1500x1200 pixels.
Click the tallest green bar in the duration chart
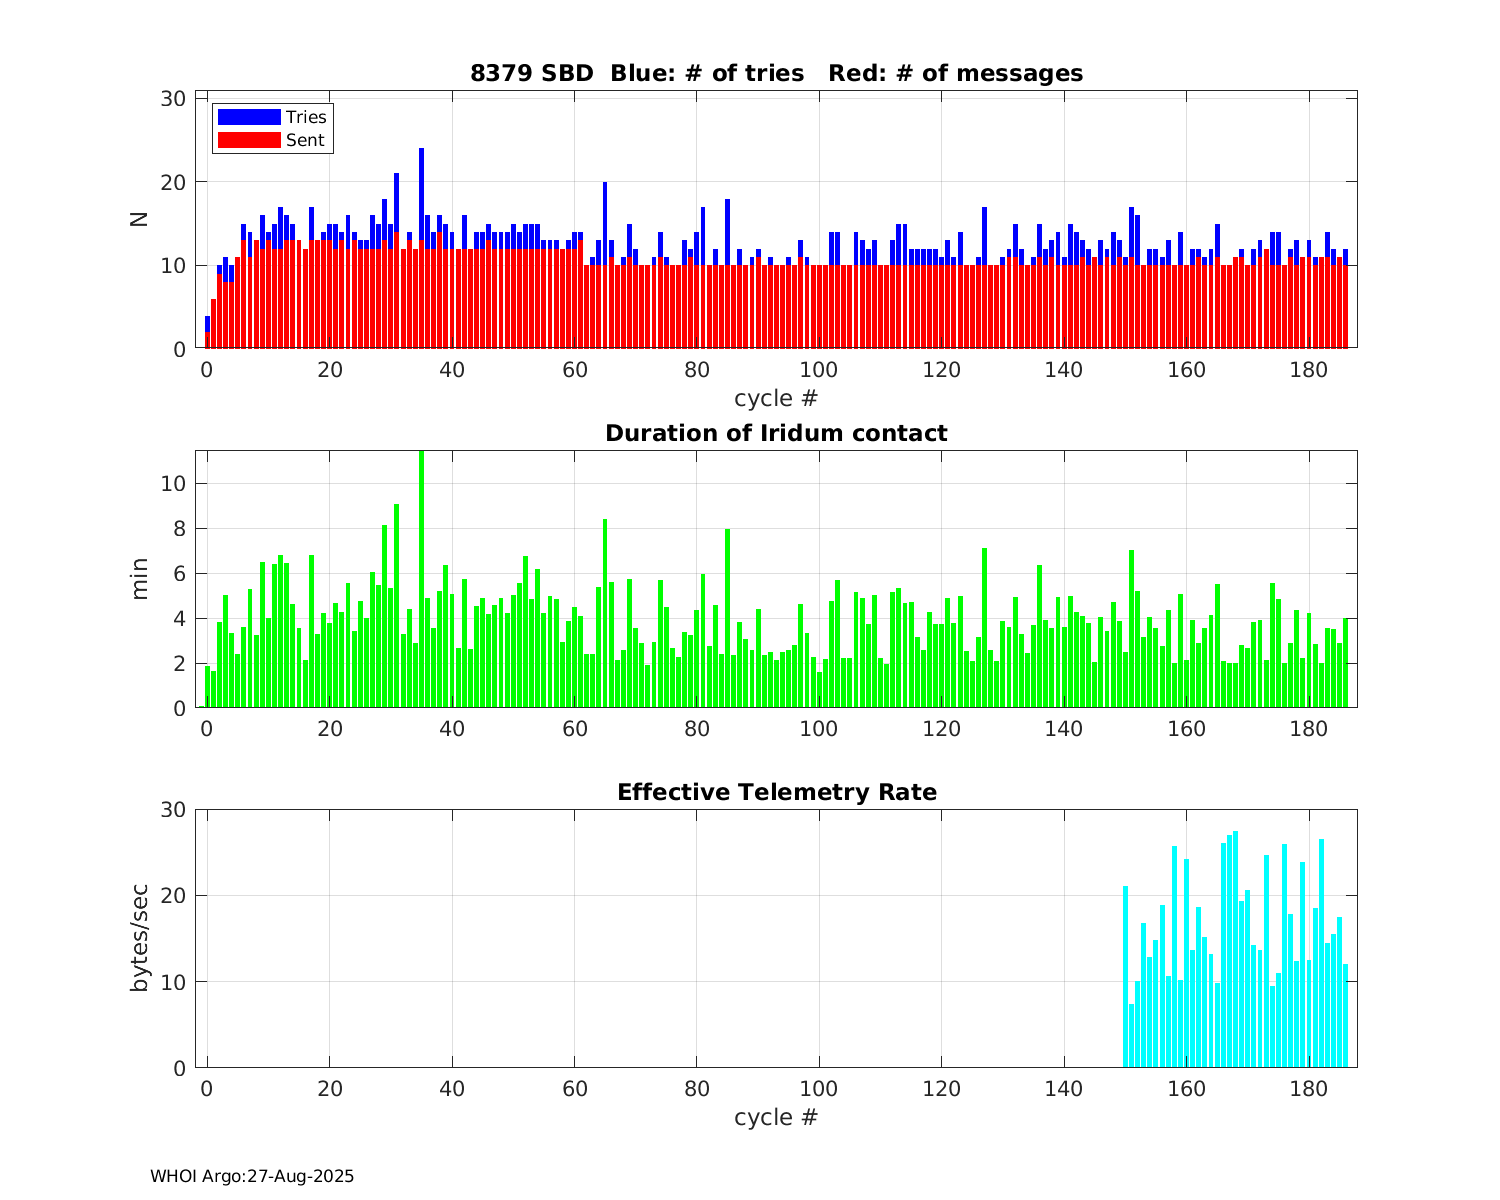[421, 580]
